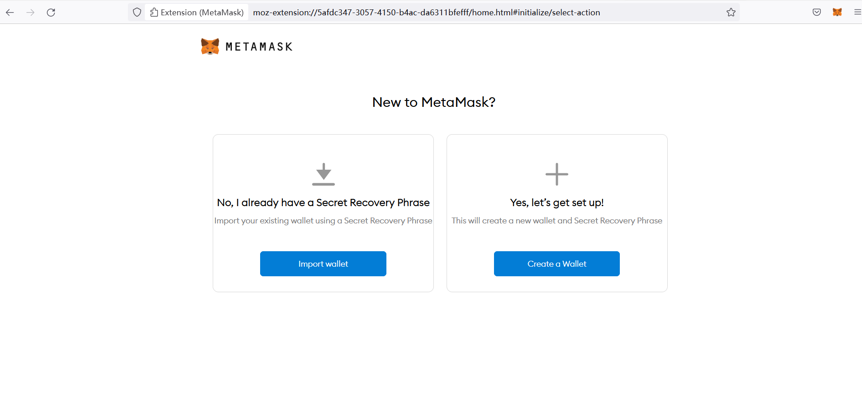Select the 'Yes, let's get set up!' heading
Screen dimensions: 862x418
tap(557, 202)
